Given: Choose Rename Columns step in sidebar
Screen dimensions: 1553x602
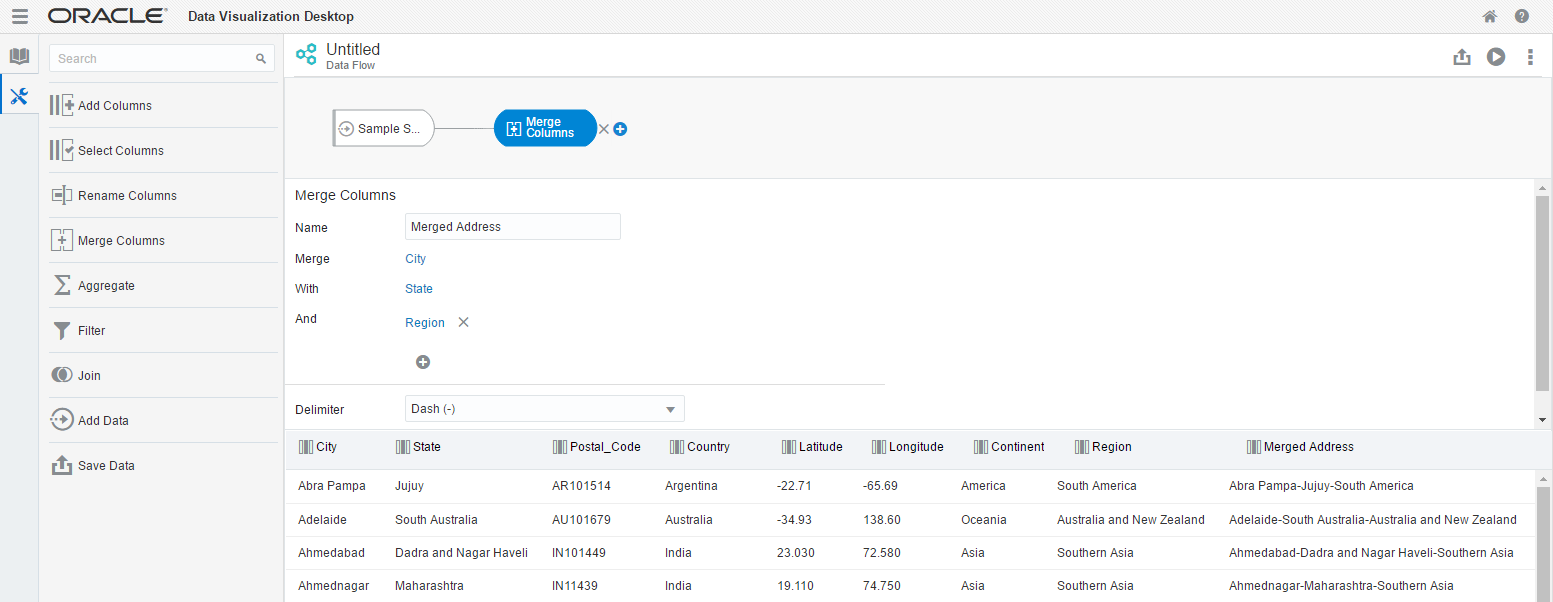Looking at the screenshot, I should 164,195.
